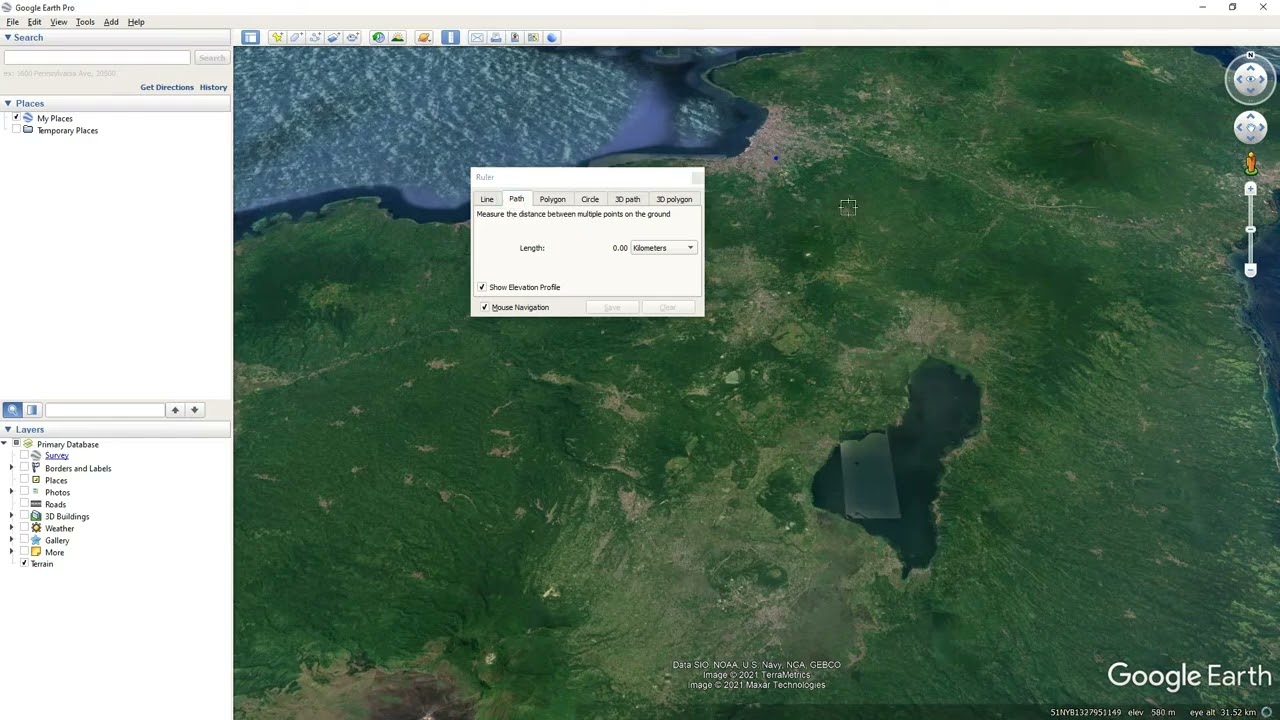This screenshot has width=1280, height=720.
Task: Click the Search button
Action: pos(211,58)
